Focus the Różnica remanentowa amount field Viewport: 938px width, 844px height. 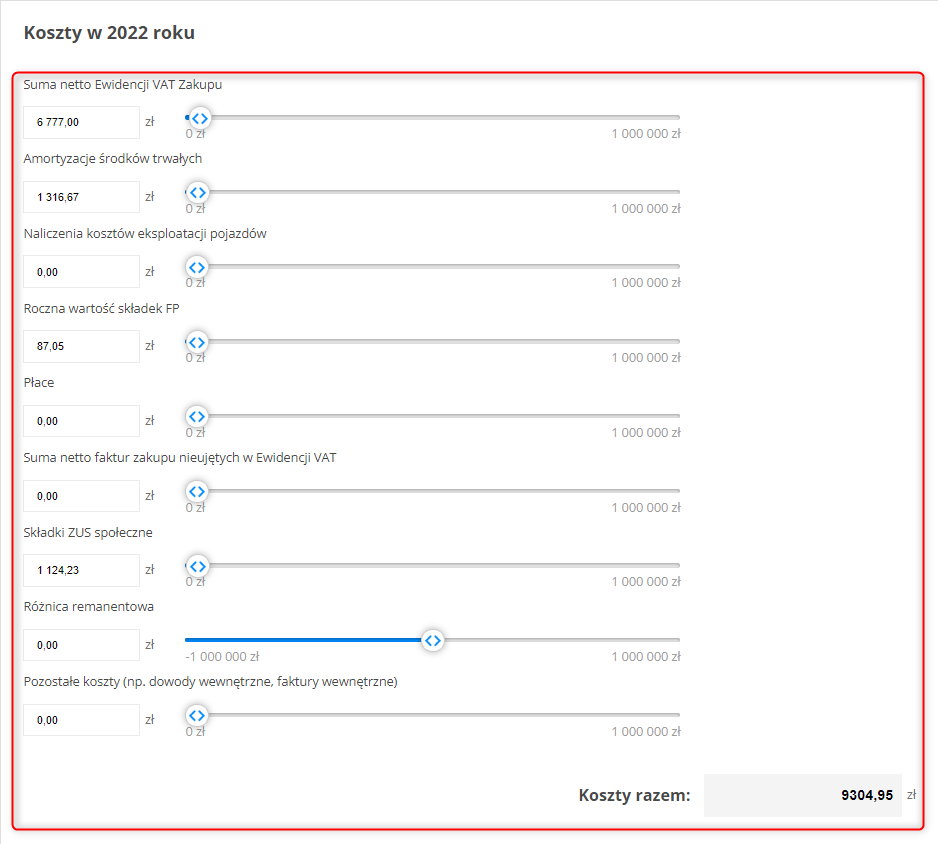pos(81,645)
